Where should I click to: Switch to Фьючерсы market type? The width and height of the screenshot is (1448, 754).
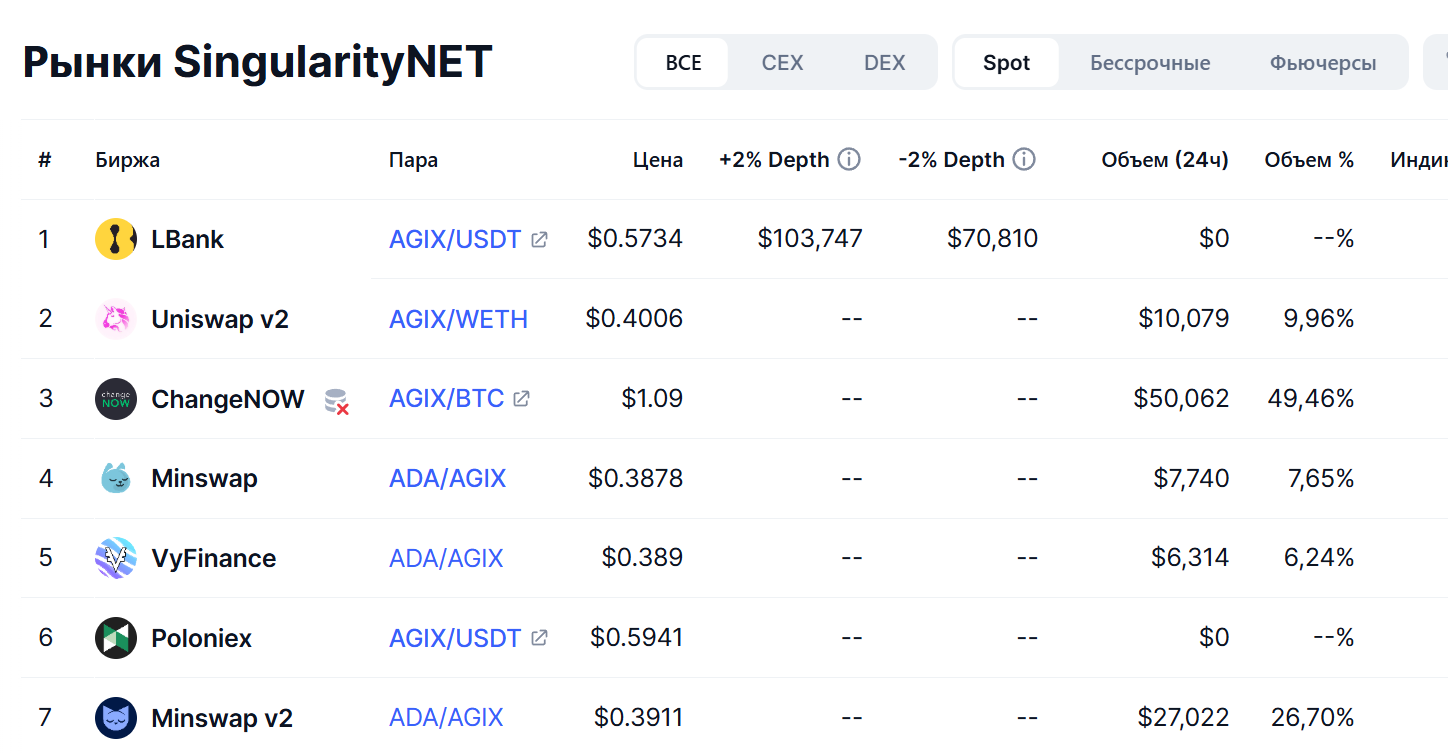tap(1323, 63)
